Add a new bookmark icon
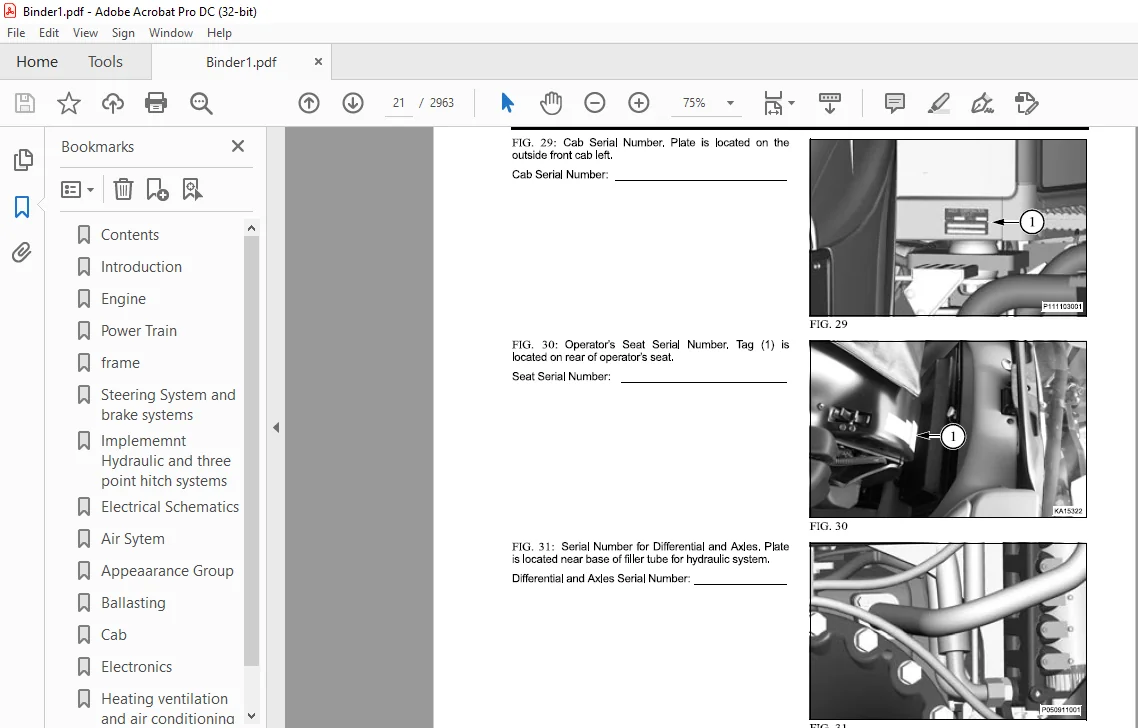The image size is (1138, 728). click(x=157, y=189)
